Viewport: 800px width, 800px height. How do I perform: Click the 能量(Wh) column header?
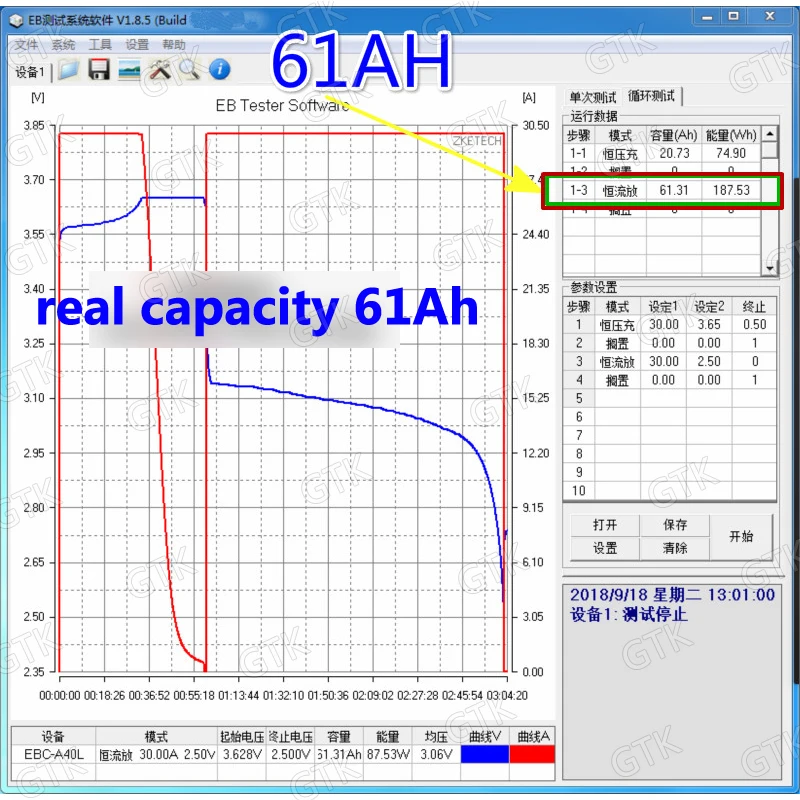coord(731,135)
